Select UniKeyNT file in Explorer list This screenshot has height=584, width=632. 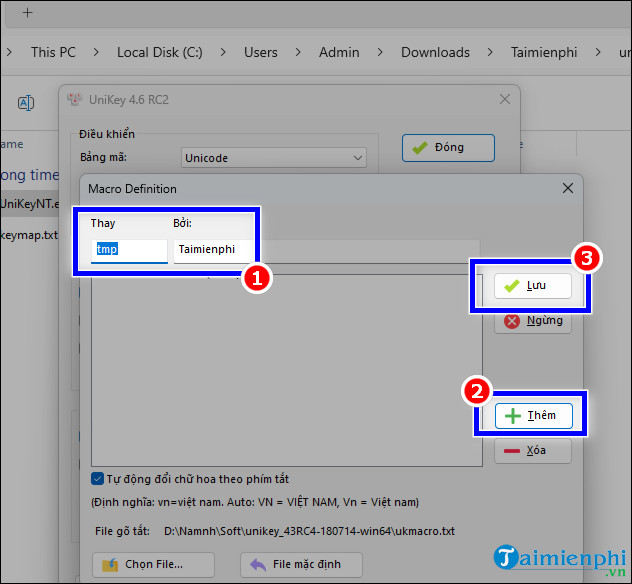[30, 204]
